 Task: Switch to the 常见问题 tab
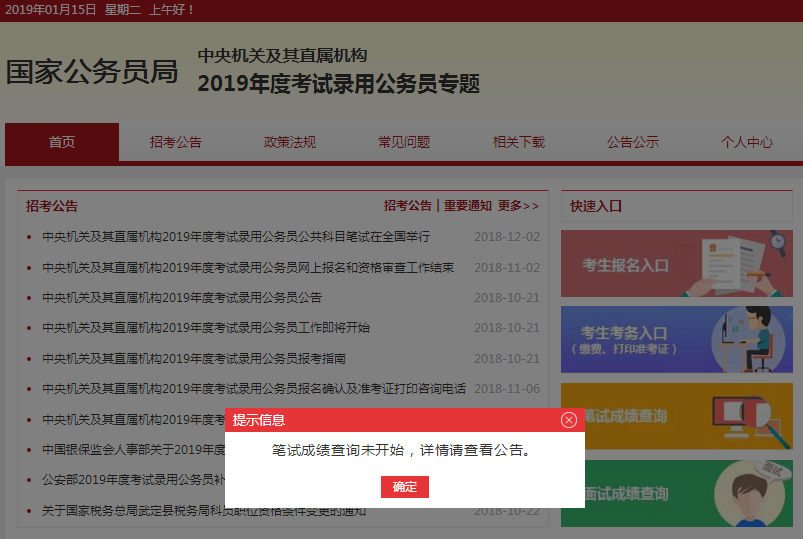[404, 142]
